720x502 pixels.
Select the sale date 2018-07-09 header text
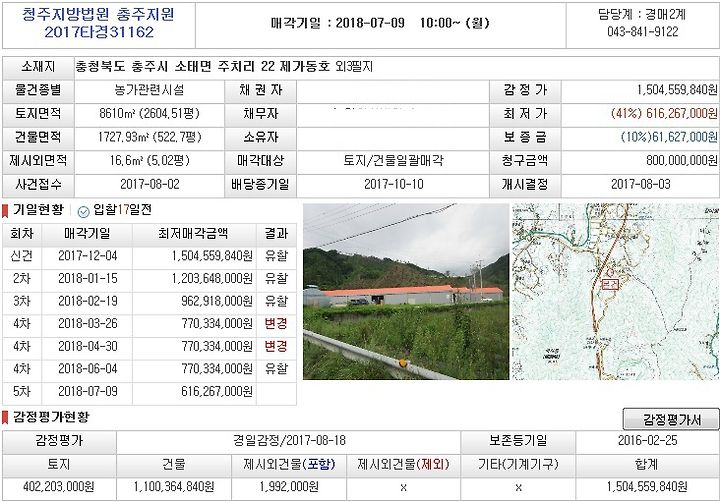(370, 23)
